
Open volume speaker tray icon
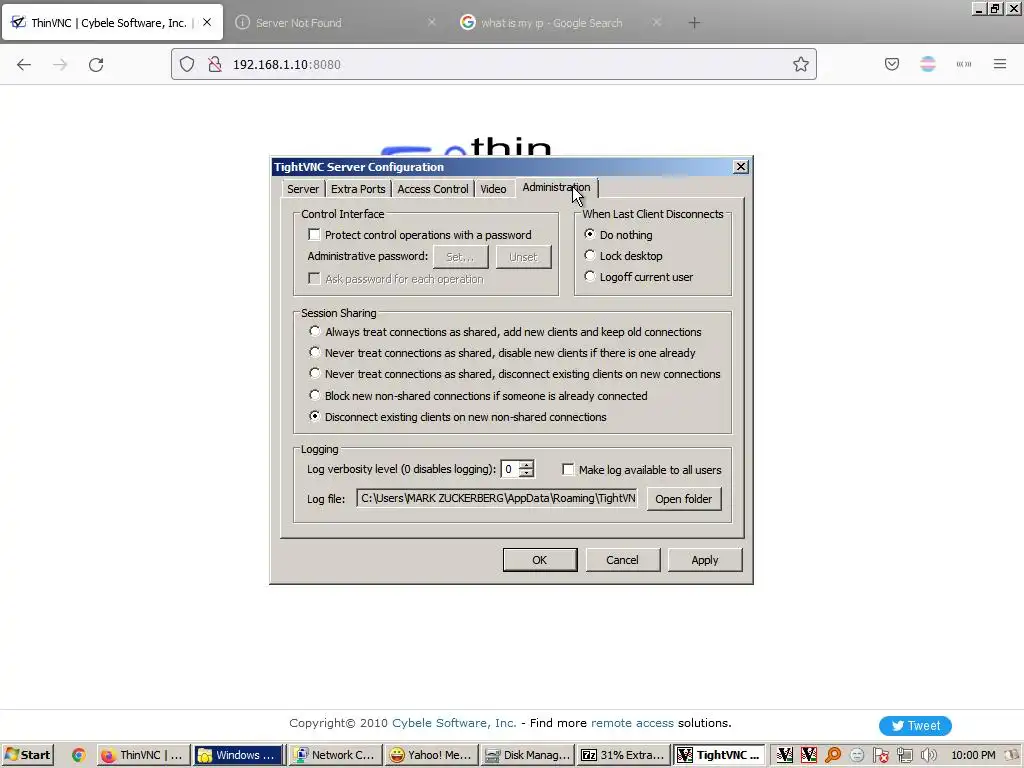point(928,755)
